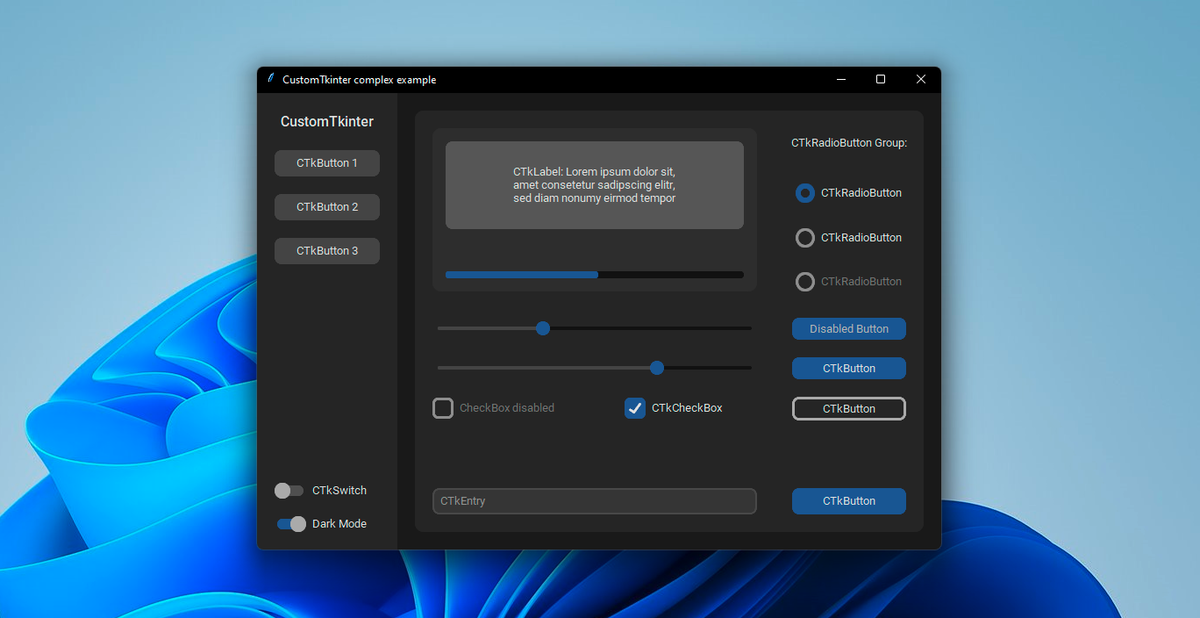1200x618 pixels.
Task: Click the CTkLabel lorem ipsum text box
Action: (594, 185)
